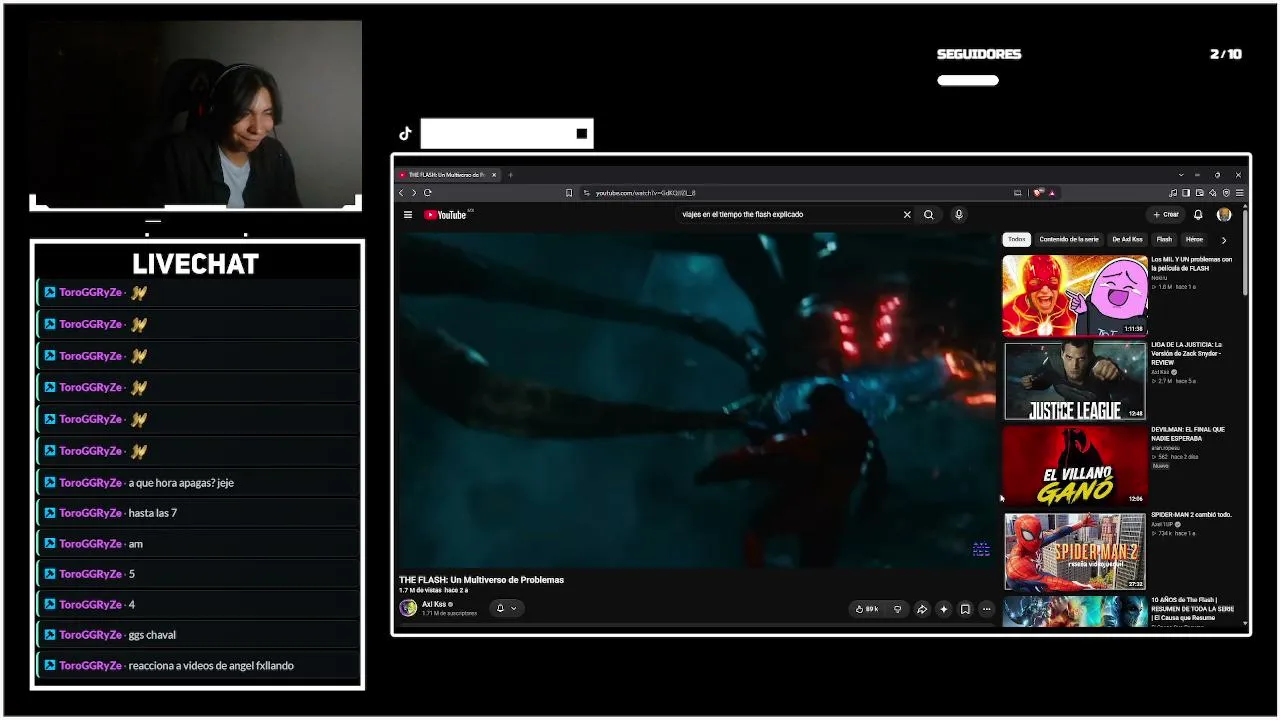This screenshot has height=720, width=1280.
Task: Open the Justice League review thumbnail
Action: 1075,381
